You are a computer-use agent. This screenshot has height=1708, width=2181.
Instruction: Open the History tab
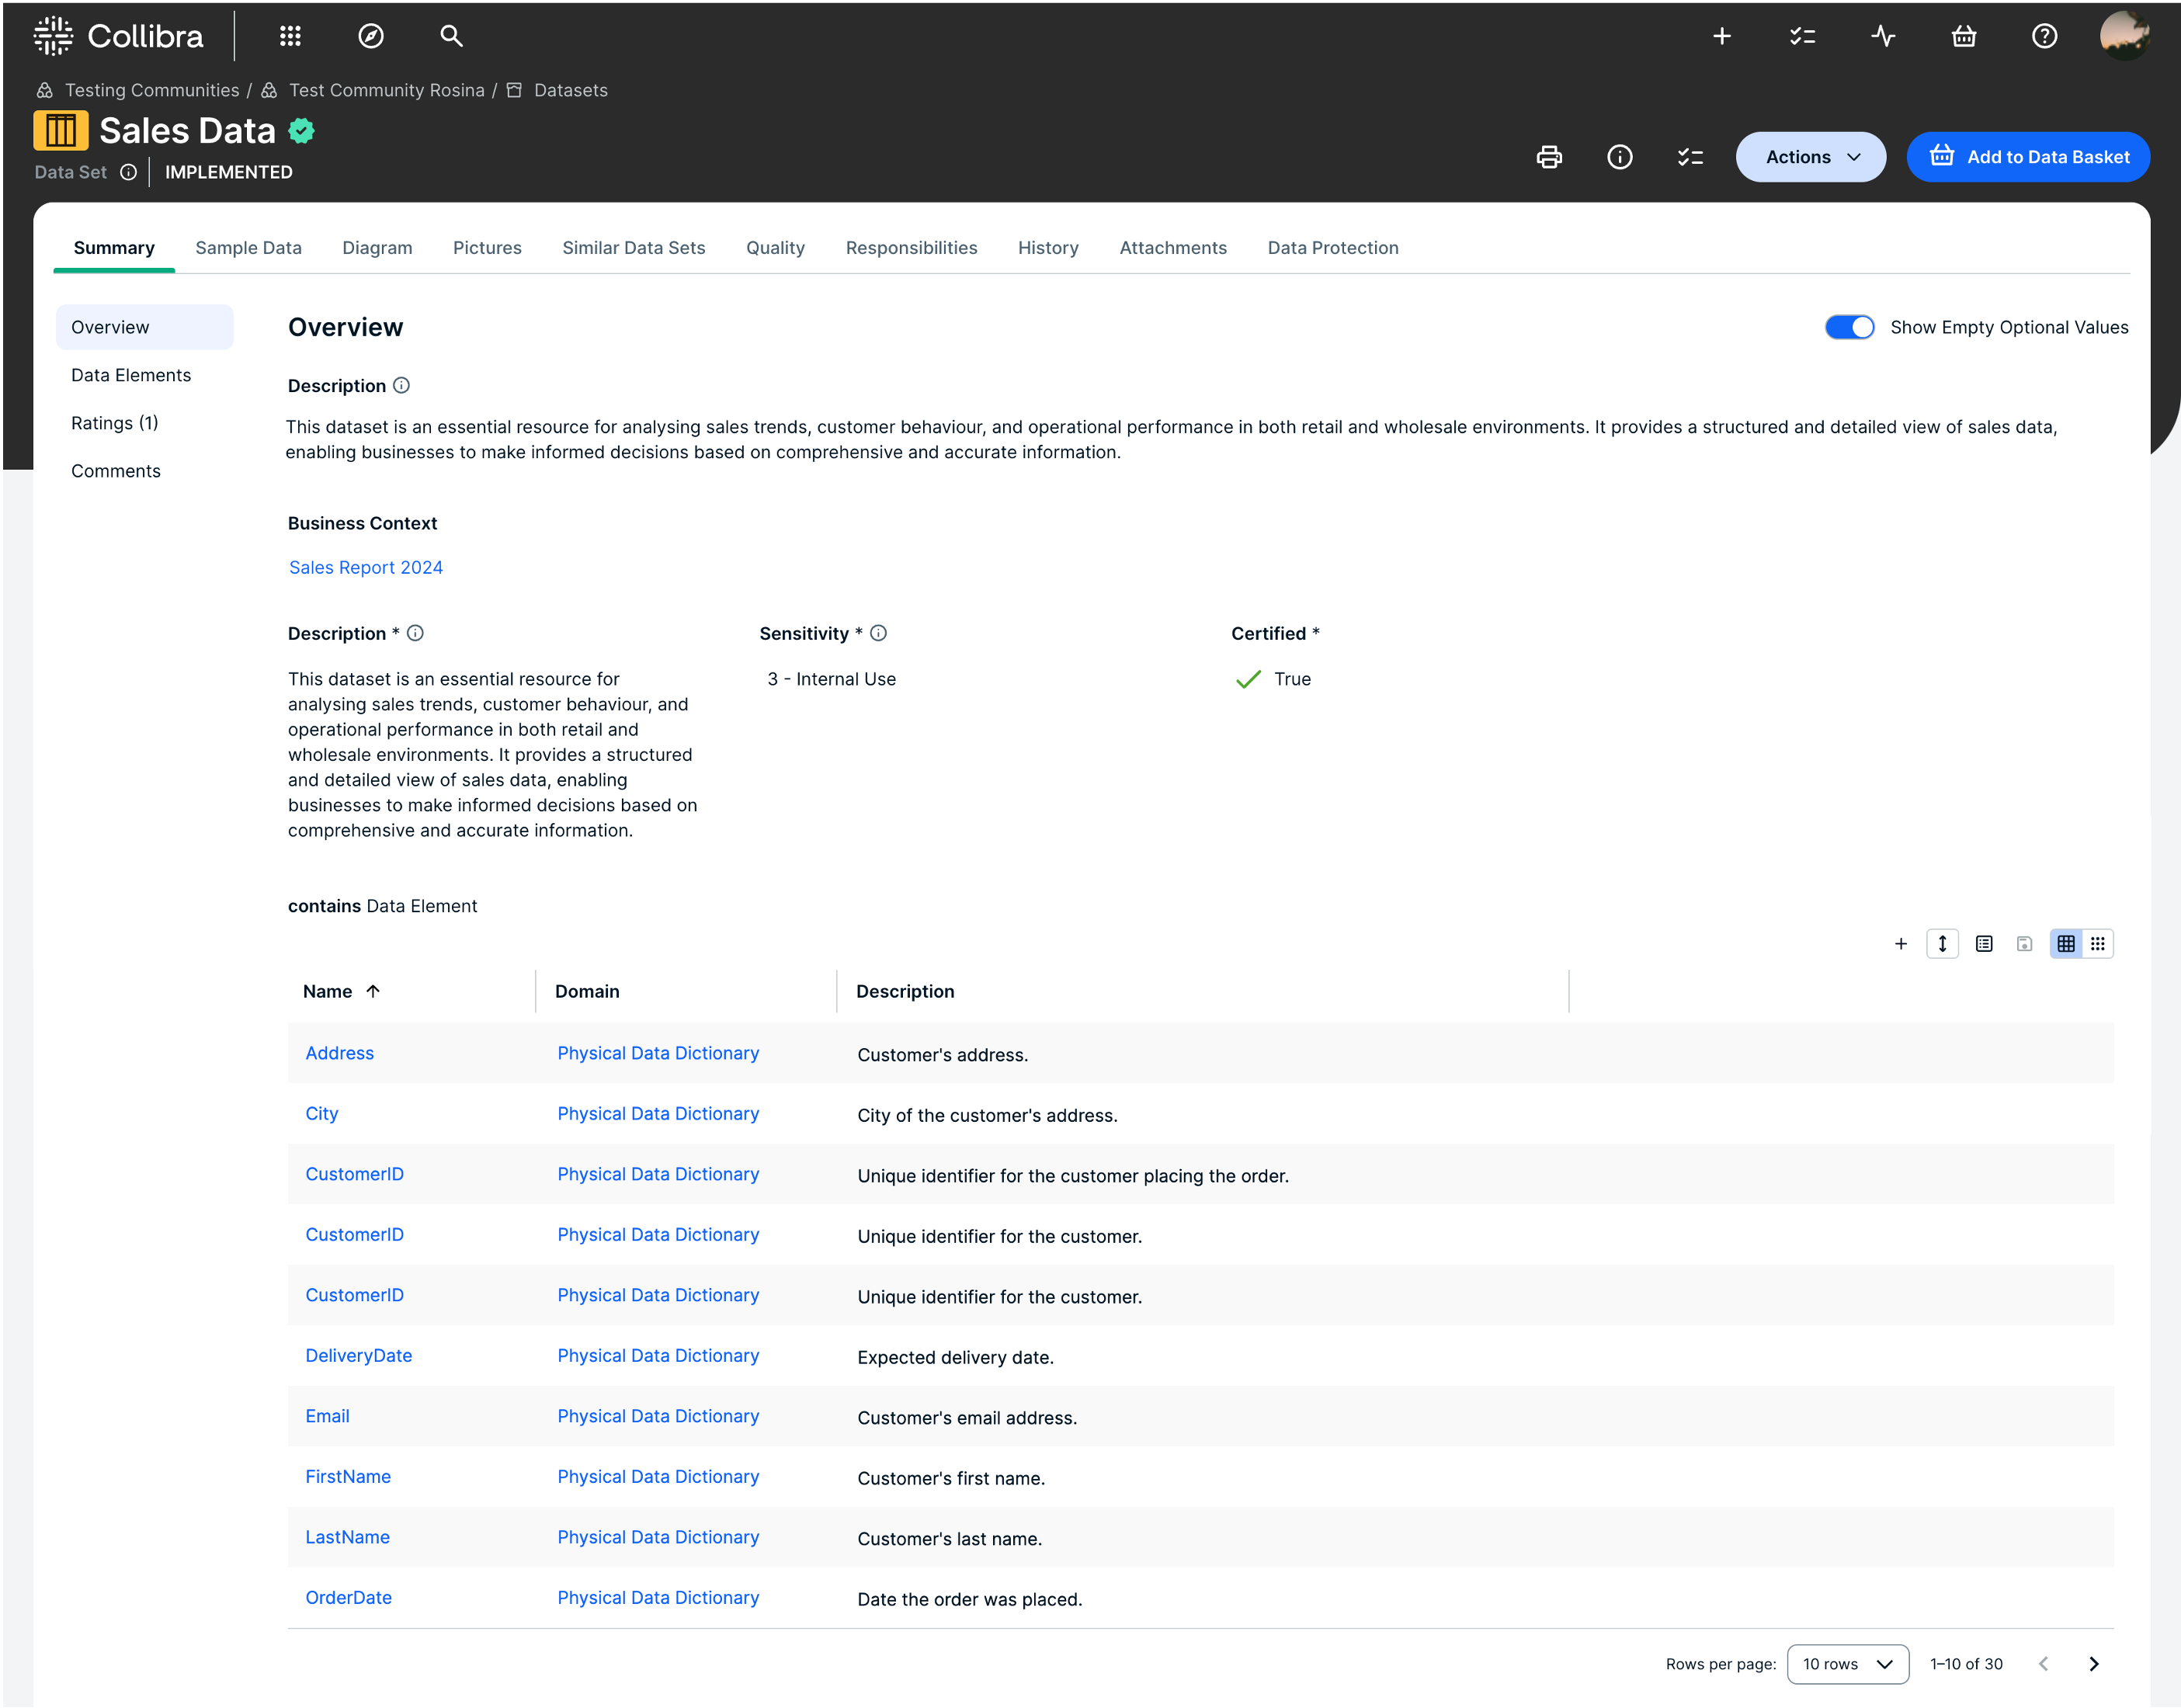click(x=1048, y=248)
